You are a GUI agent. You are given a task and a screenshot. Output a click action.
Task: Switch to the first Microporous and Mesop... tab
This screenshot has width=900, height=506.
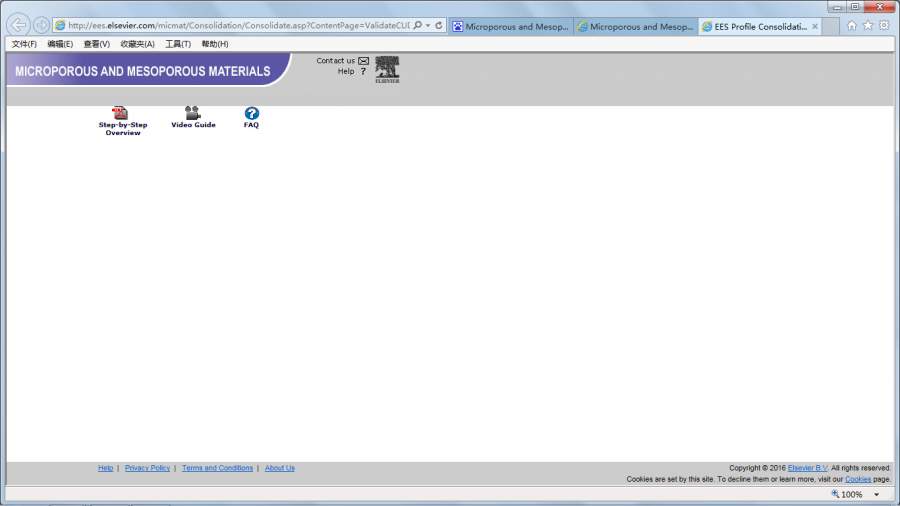[511, 26]
